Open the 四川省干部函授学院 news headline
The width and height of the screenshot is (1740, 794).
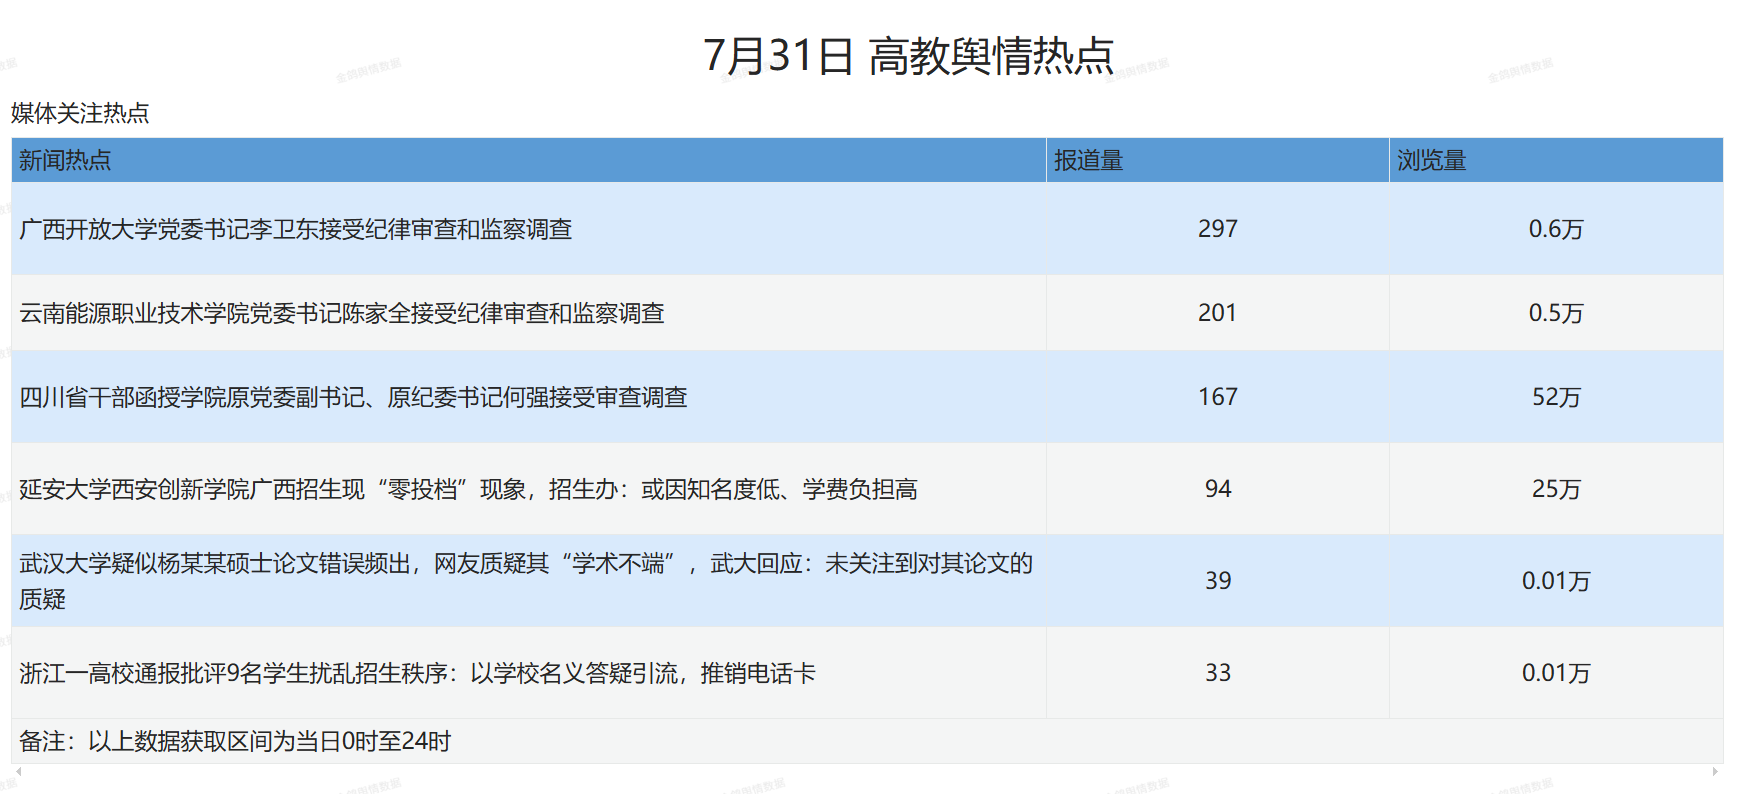353,397
